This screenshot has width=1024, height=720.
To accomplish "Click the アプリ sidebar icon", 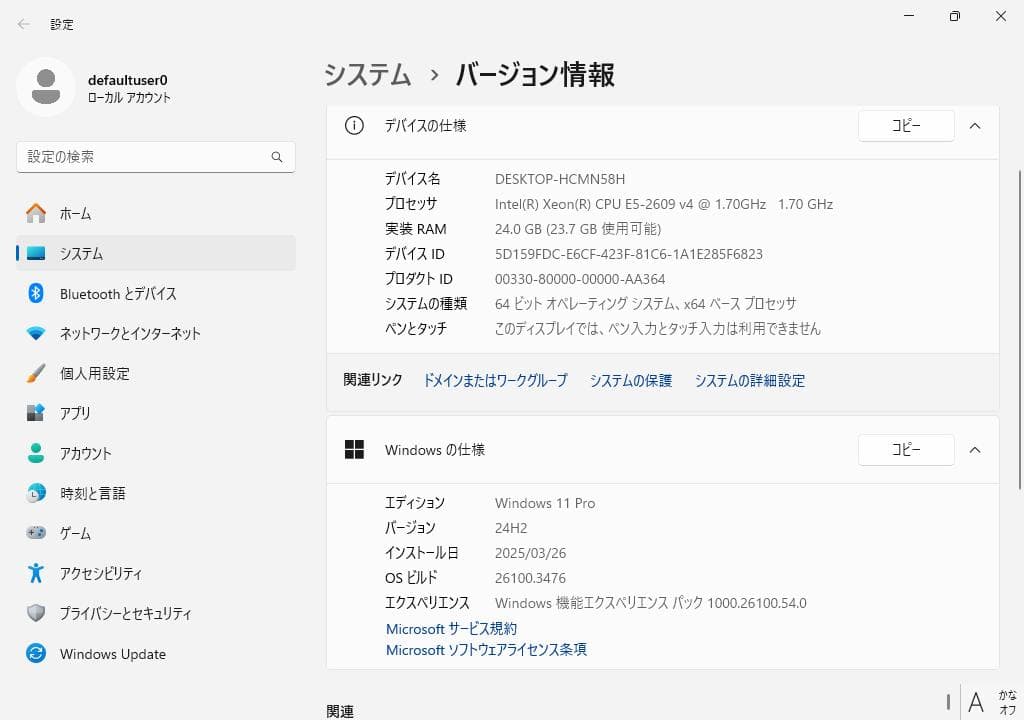I will 36,413.
